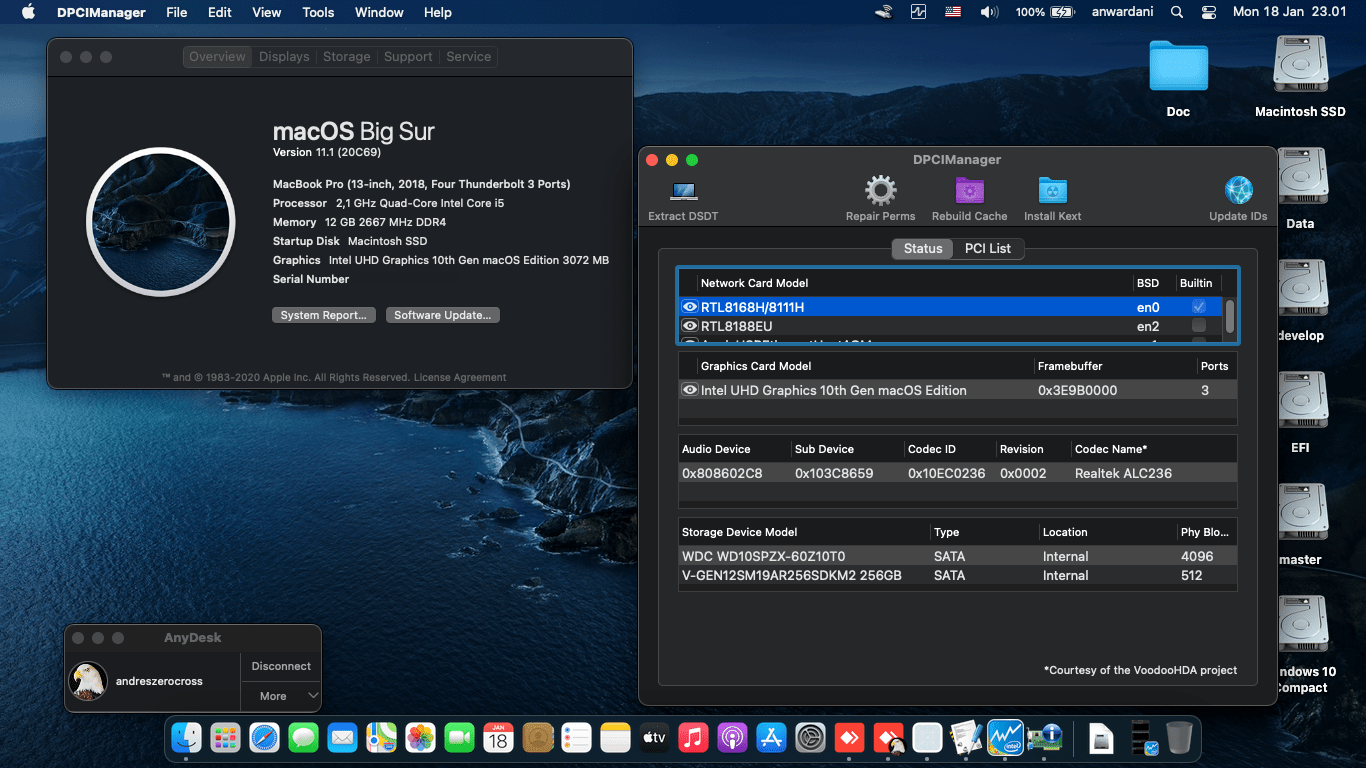Select WDC WD10SPZX-60Z10T0 storage row
1366x768 pixels.
click(957, 556)
